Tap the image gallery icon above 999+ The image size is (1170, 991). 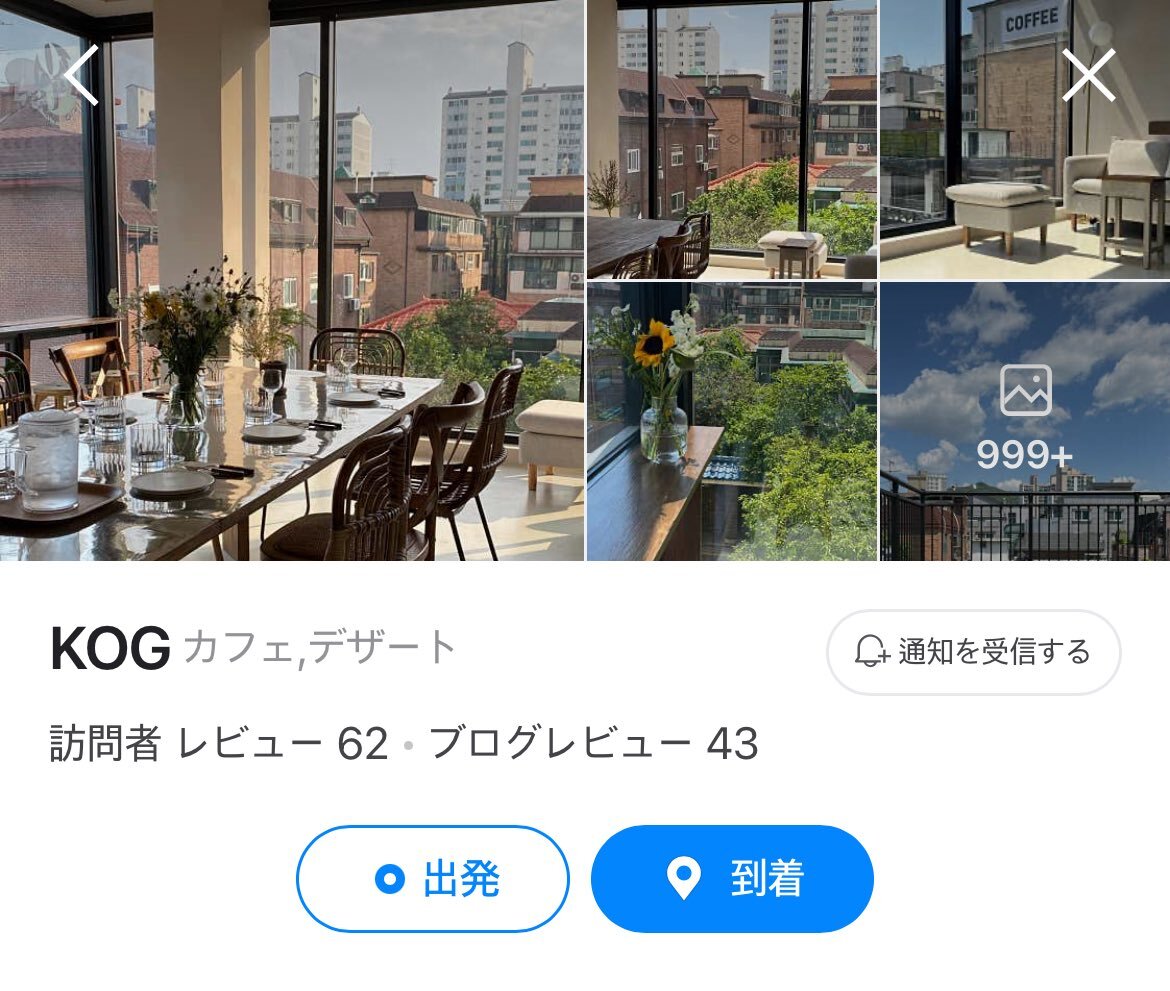pyautogui.click(x=1025, y=390)
